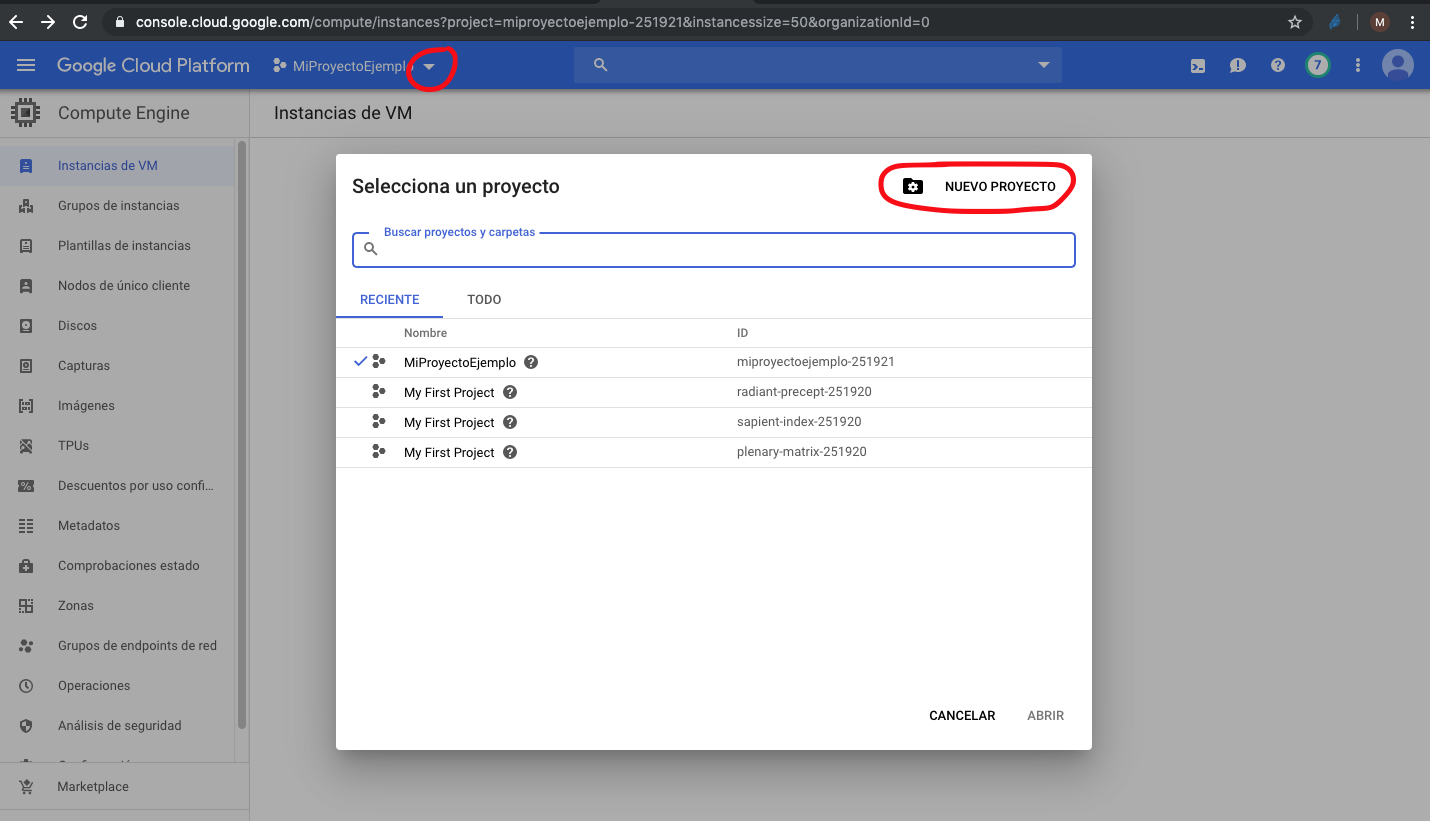Click the NUEVO PROYECTO button
Image resolution: width=1430 pixels, height=821 pixels.
click(x=979, y=187)
